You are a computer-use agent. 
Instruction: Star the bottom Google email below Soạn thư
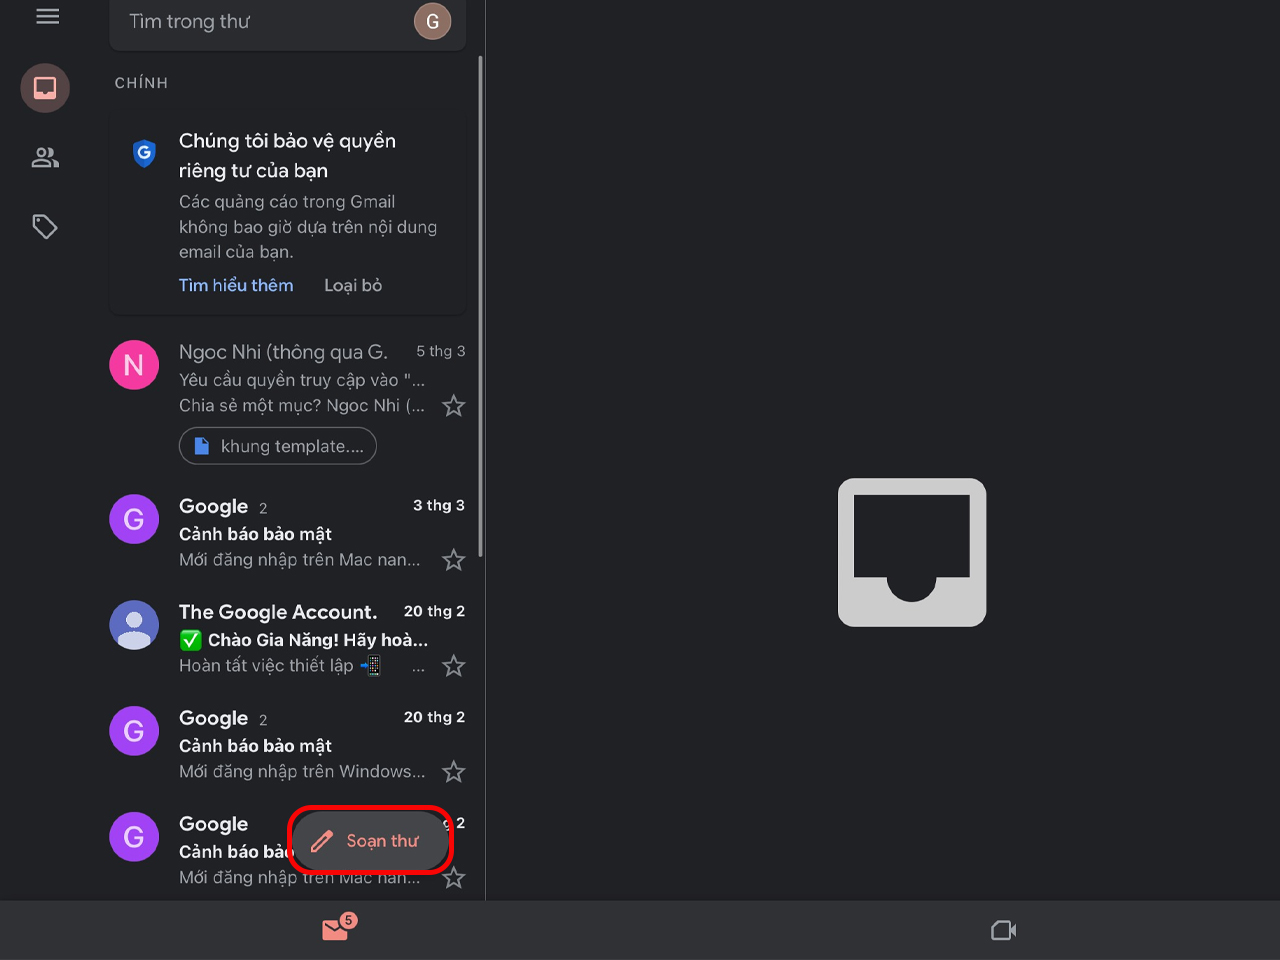click(x=454, y=878)
